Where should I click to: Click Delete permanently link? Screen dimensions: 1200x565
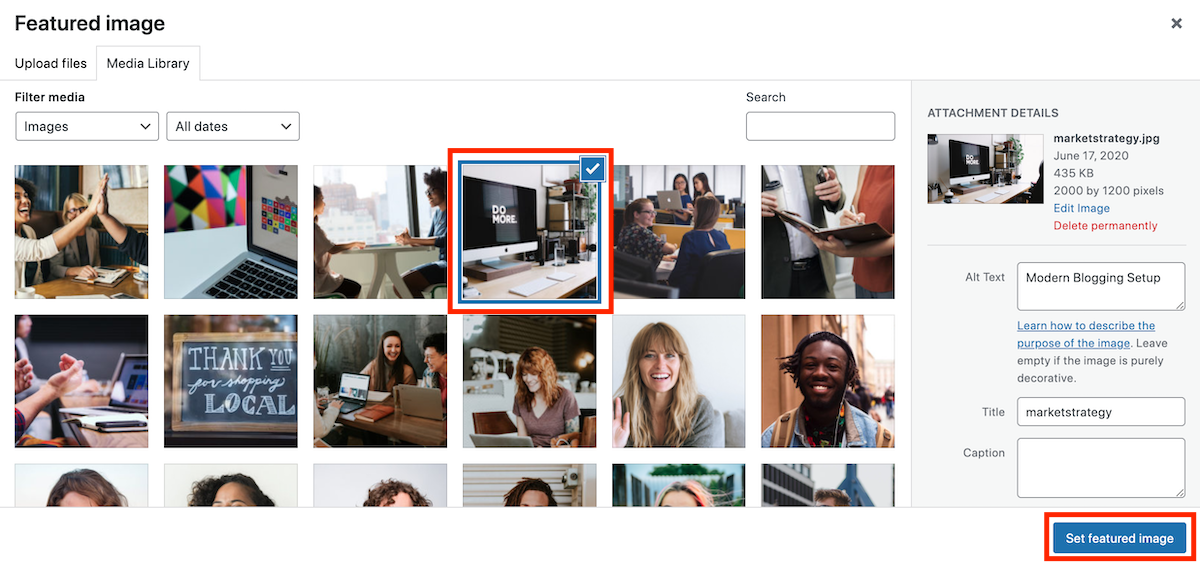click(x=1105, y=226)
